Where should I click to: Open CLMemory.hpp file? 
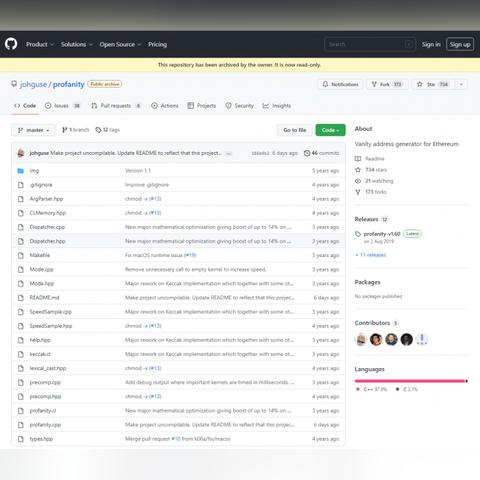48,213
